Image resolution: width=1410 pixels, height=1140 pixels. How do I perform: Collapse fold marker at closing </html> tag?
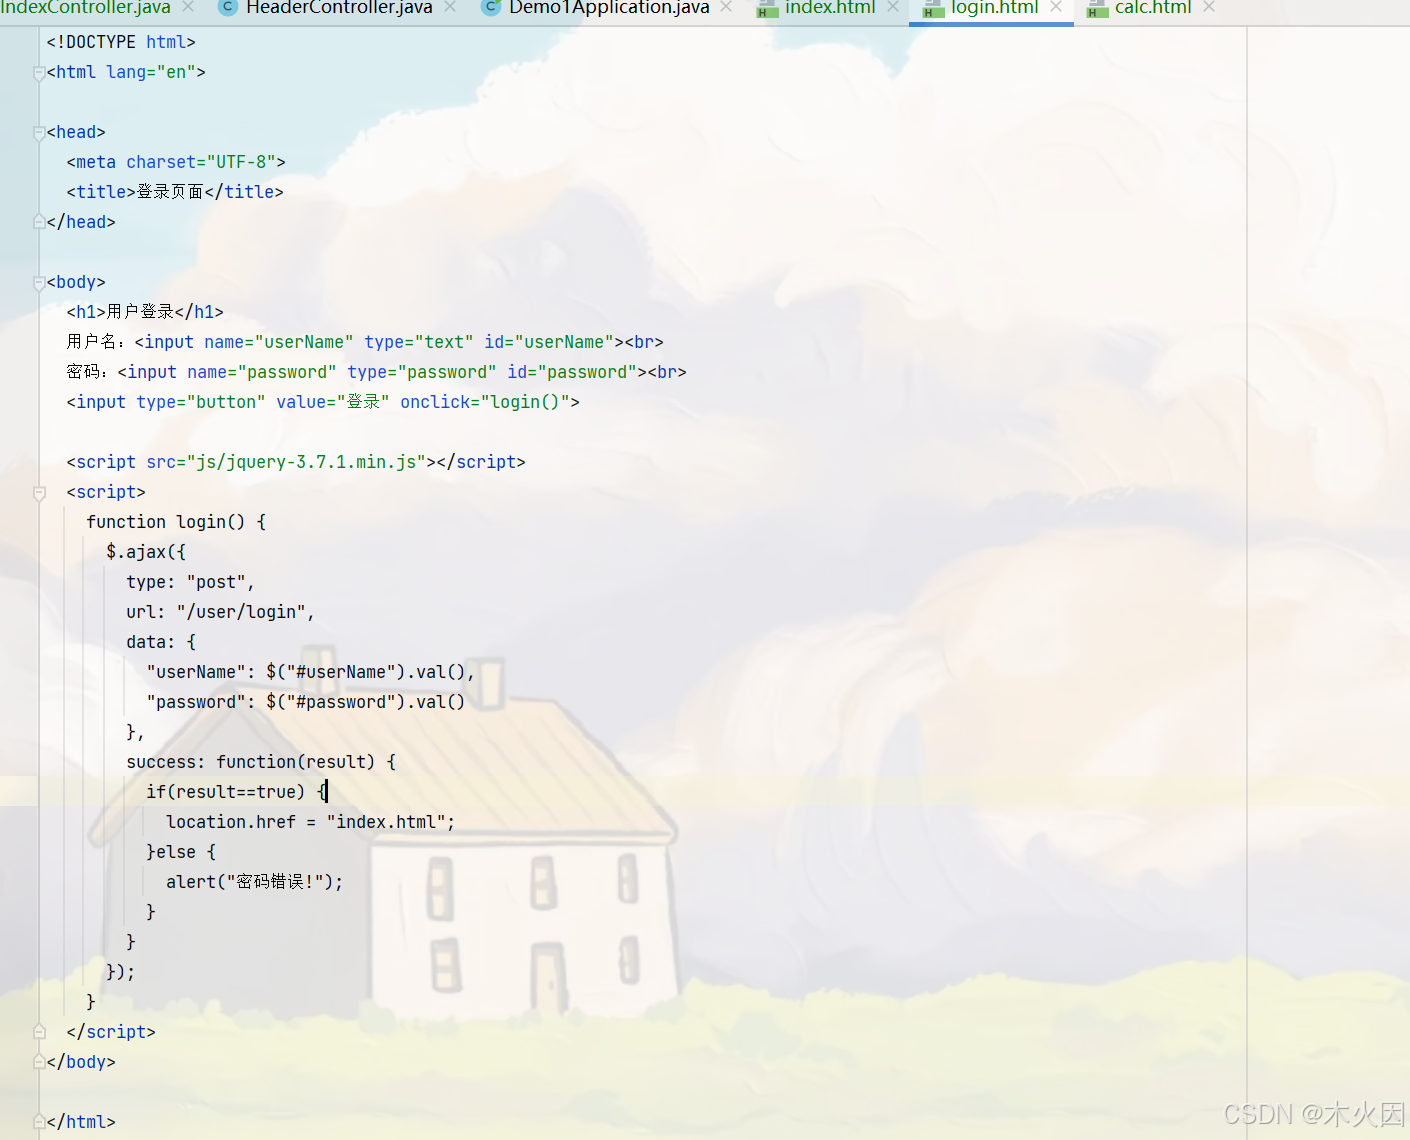tap(39, 1122)
